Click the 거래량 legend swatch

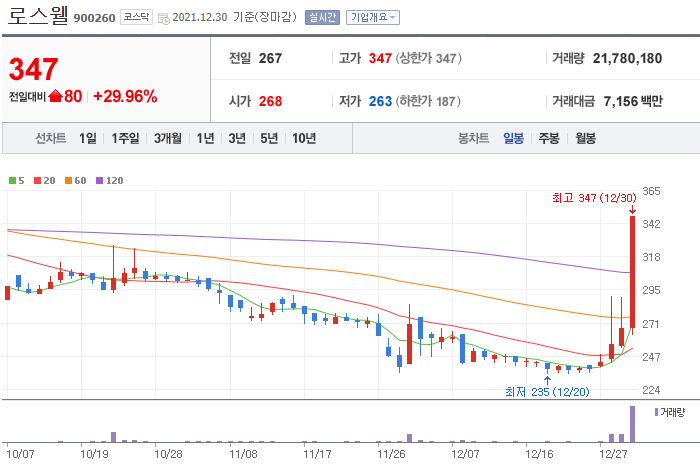(x=656, y=412)
